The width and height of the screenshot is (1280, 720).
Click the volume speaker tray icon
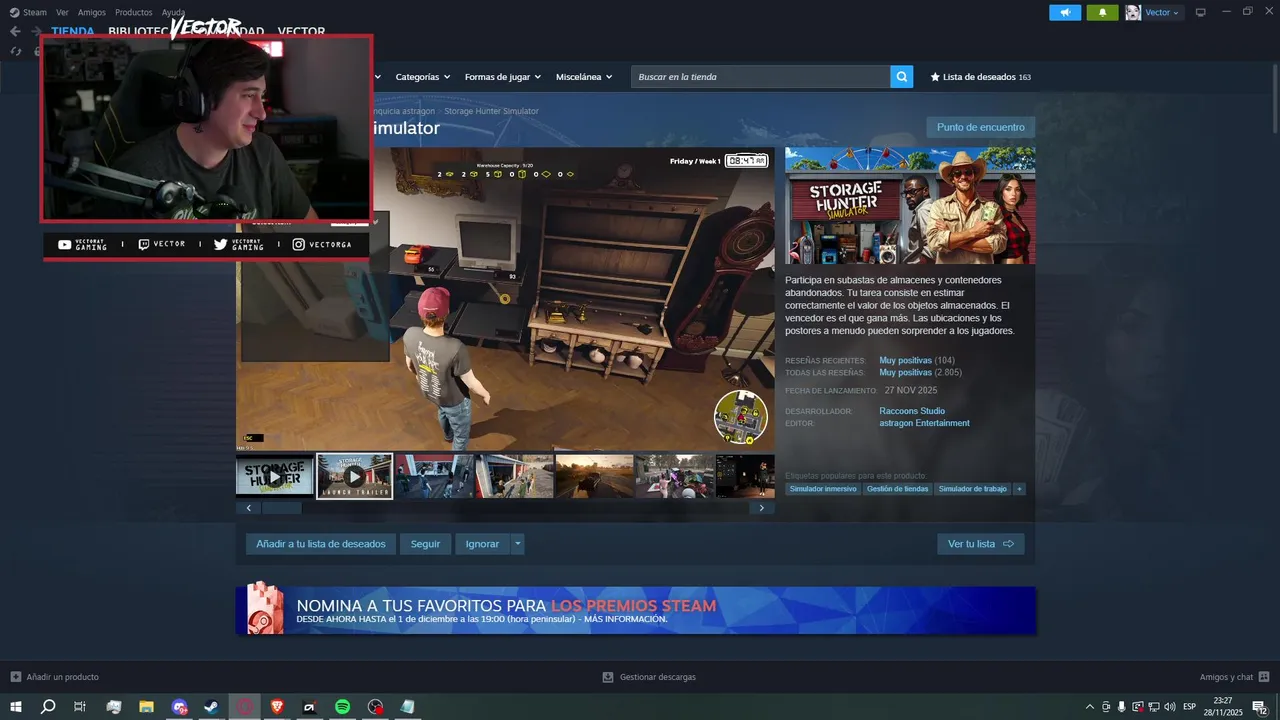pyautogui.click(x=1170, y=707)
